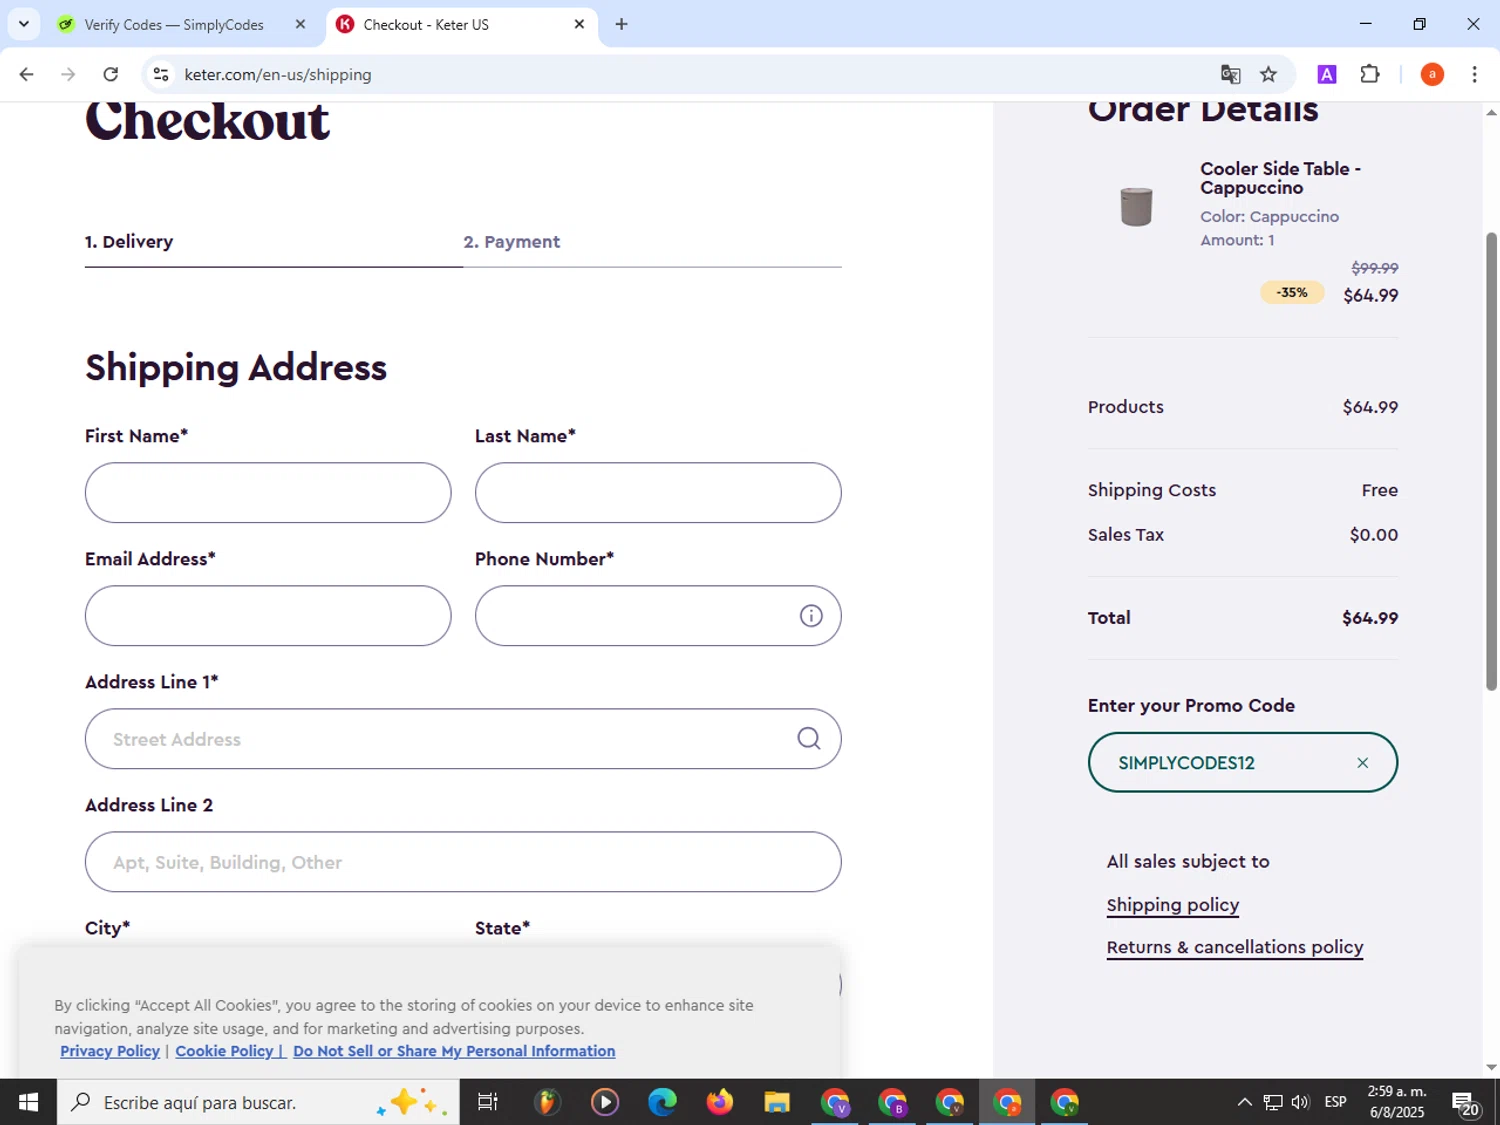Open Do Not Sell or Share link

coord(454,1051)
